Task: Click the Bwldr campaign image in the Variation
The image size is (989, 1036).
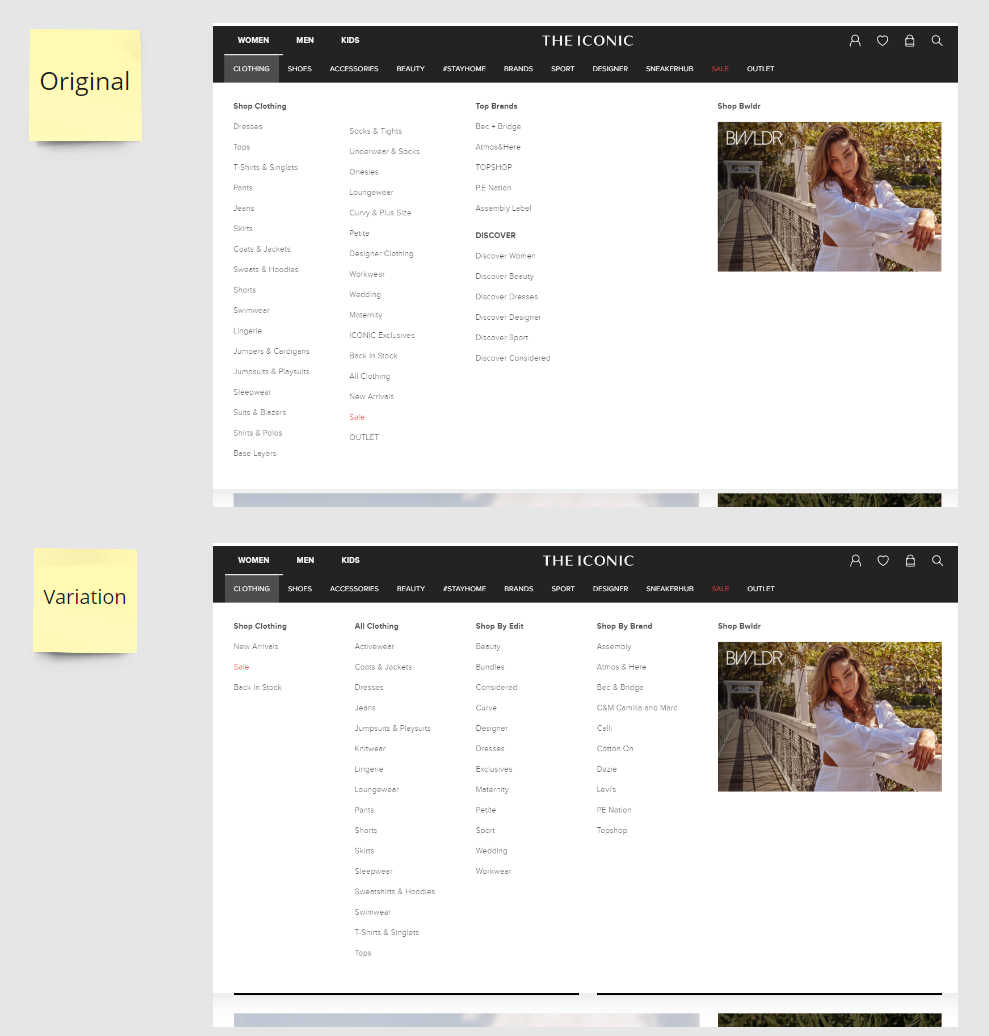Action: (829, 716)
